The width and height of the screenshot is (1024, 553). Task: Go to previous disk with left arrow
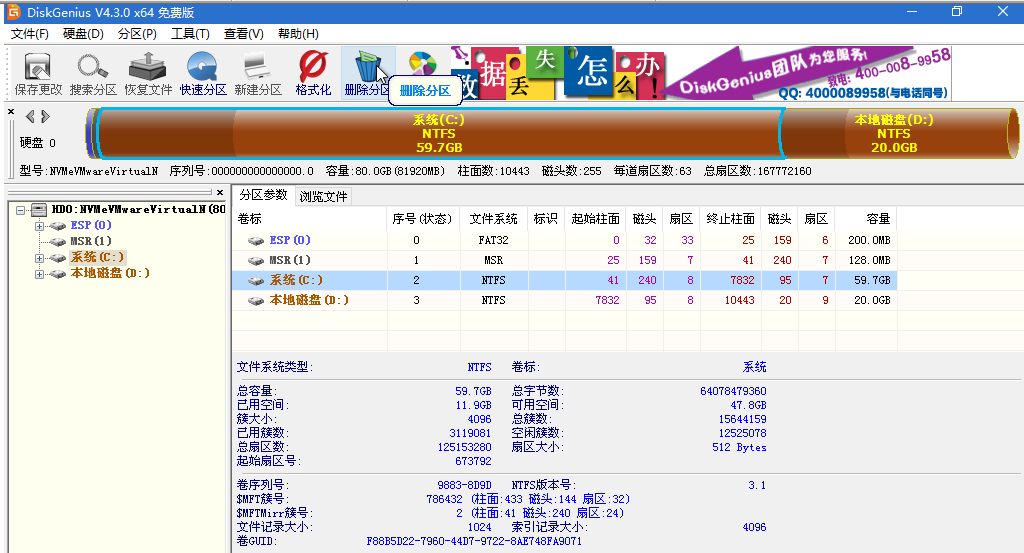30,117
